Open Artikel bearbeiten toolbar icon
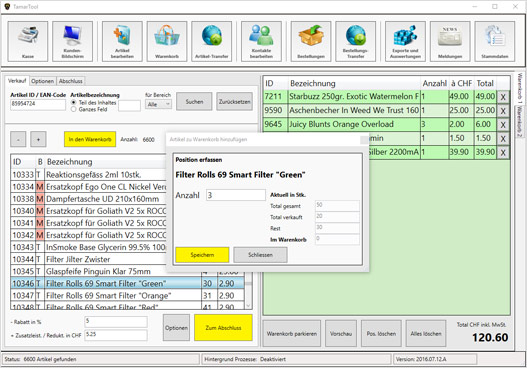527x368 pixels. (122, 41)
